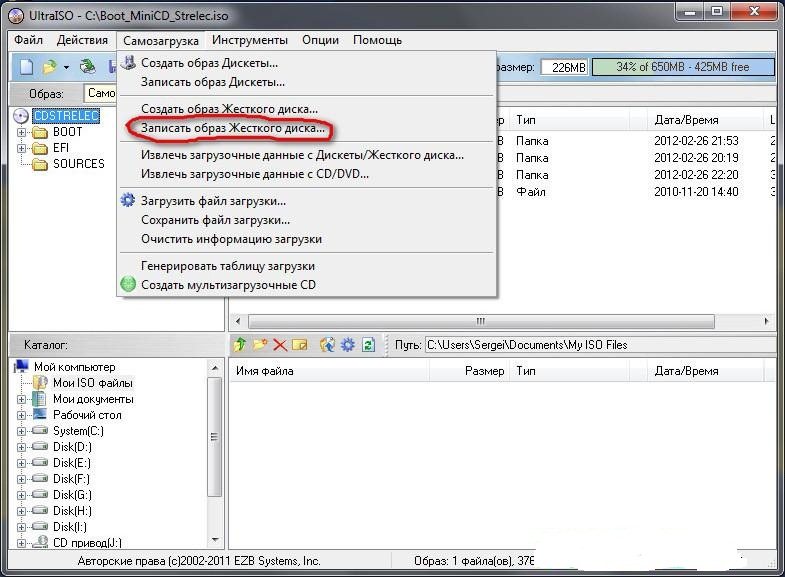Open the Опции menu
This screenshot has width=785, height=577.
(320, 40)
